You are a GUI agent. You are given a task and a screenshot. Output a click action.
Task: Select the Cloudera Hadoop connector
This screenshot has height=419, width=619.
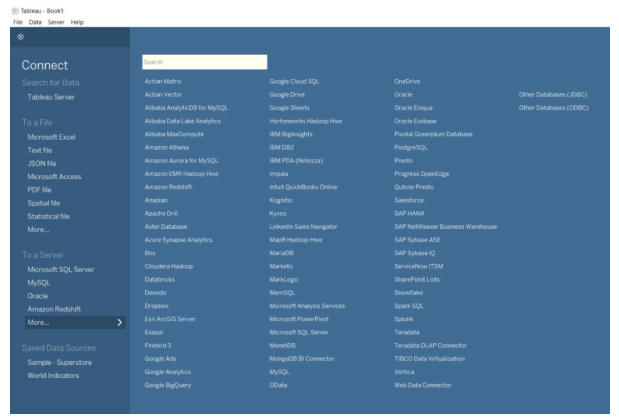pyautogui.click(x=169, y=267)
